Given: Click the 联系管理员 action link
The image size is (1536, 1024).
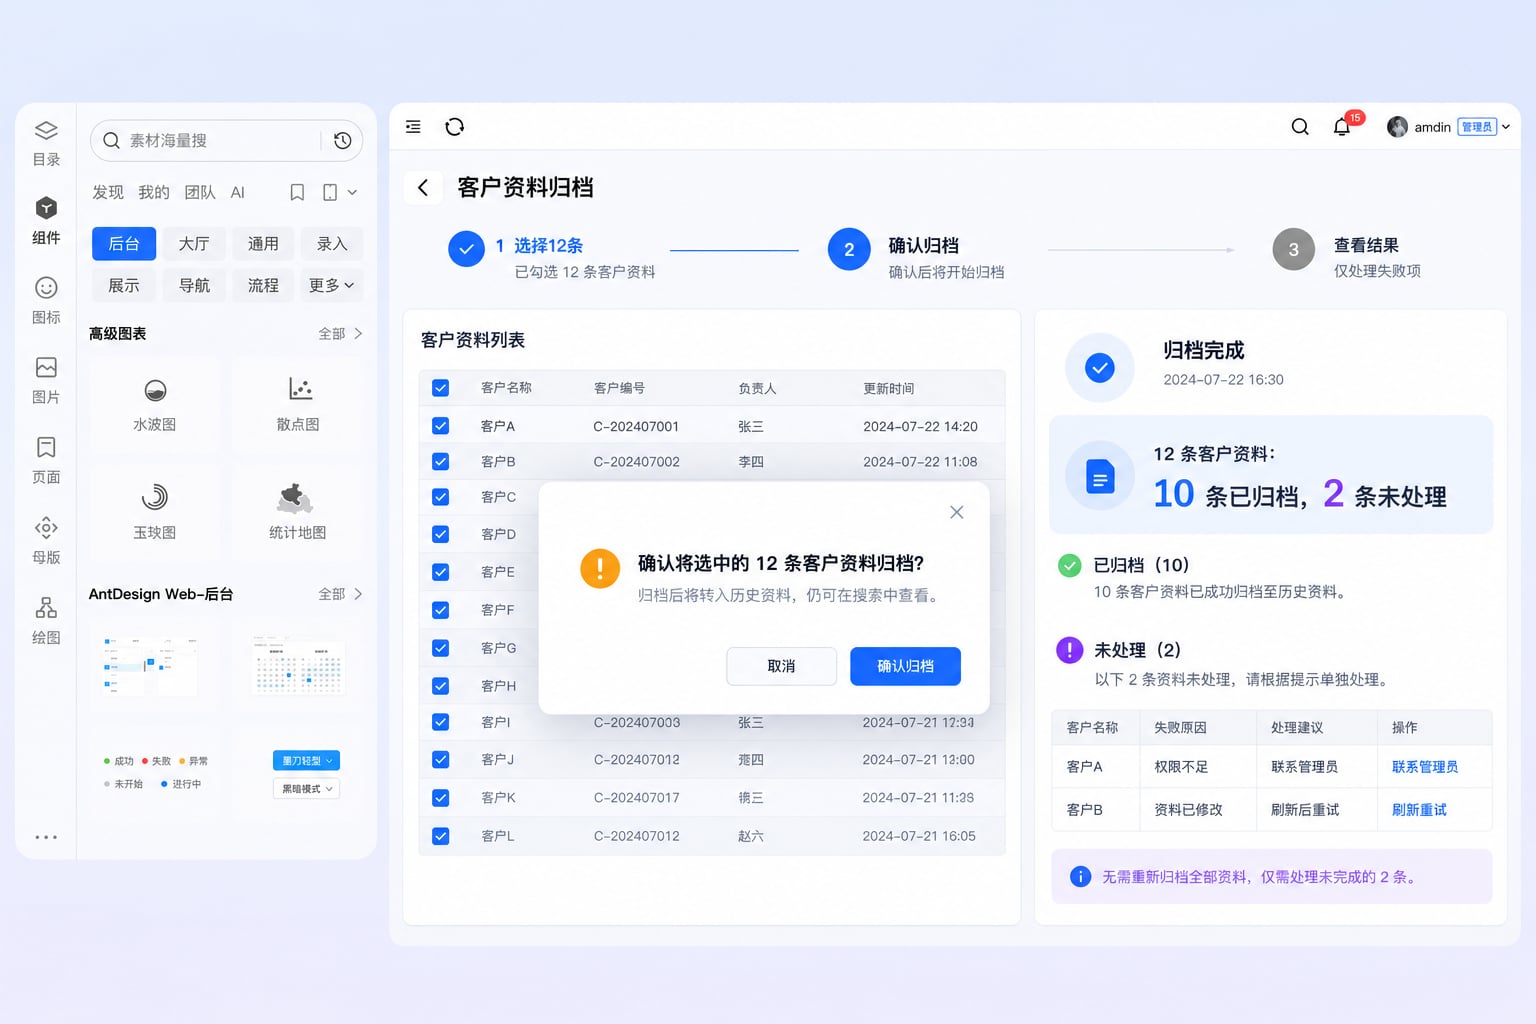Looking at the screenshot, I should (x=1425, y=767).
